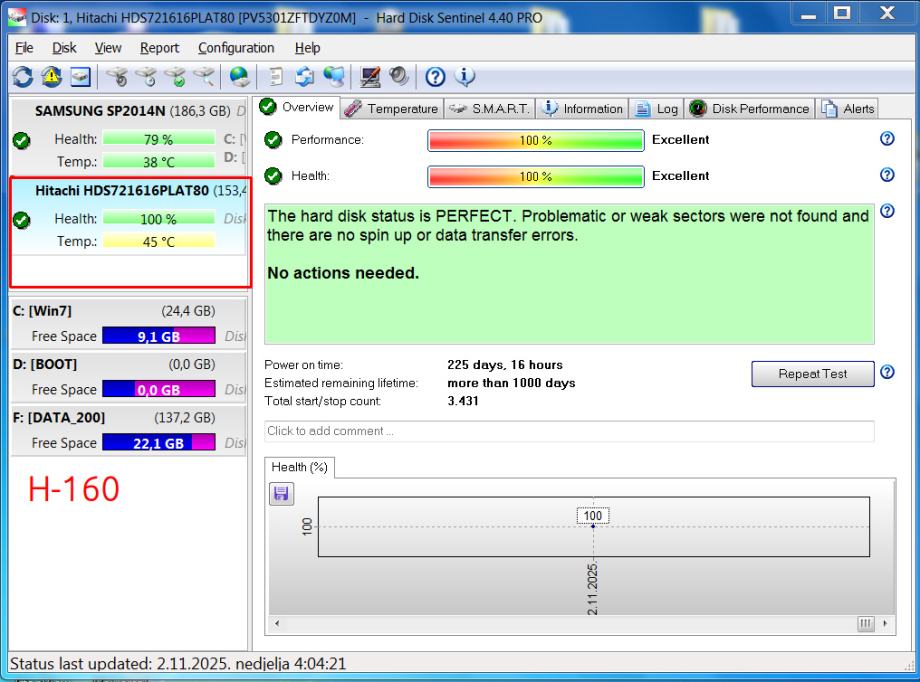Click green check status icon for Samsung disk
This screenshot has height=682, width=920.
point(22,140)
